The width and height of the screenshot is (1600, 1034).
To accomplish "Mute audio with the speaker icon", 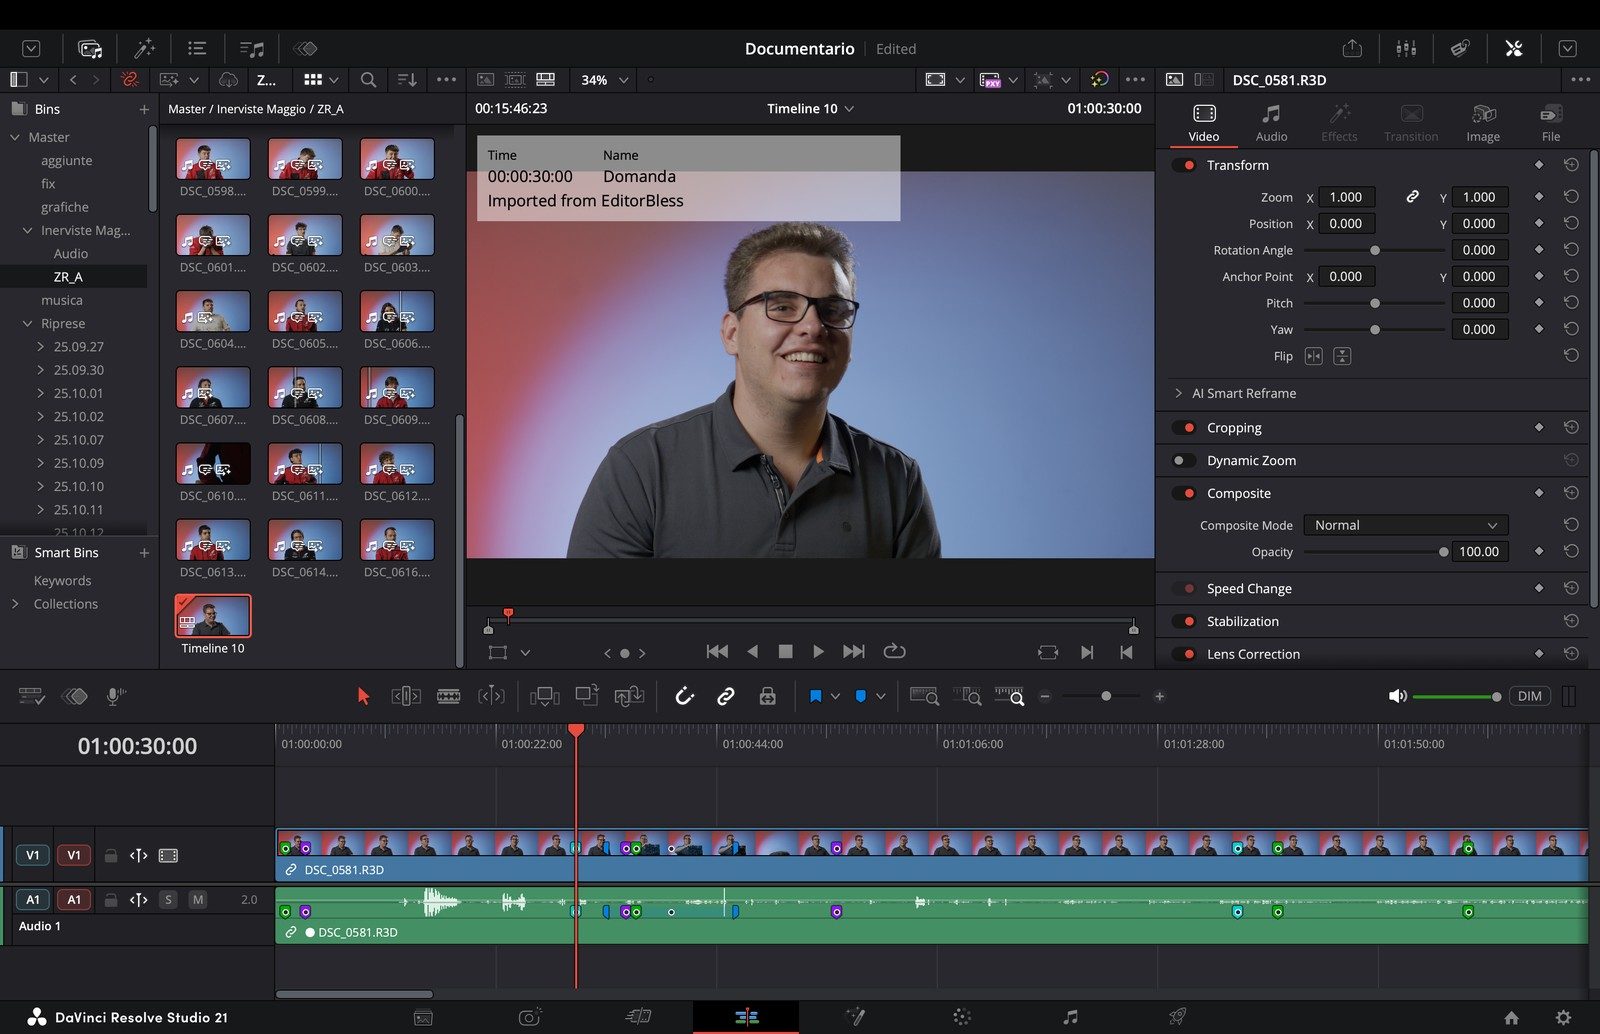I will coord(1397,696).
